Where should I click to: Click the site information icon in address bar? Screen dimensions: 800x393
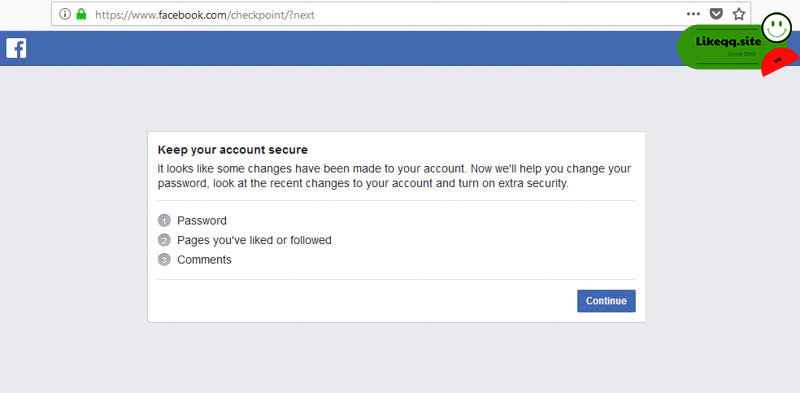click(x=65, y=14)
